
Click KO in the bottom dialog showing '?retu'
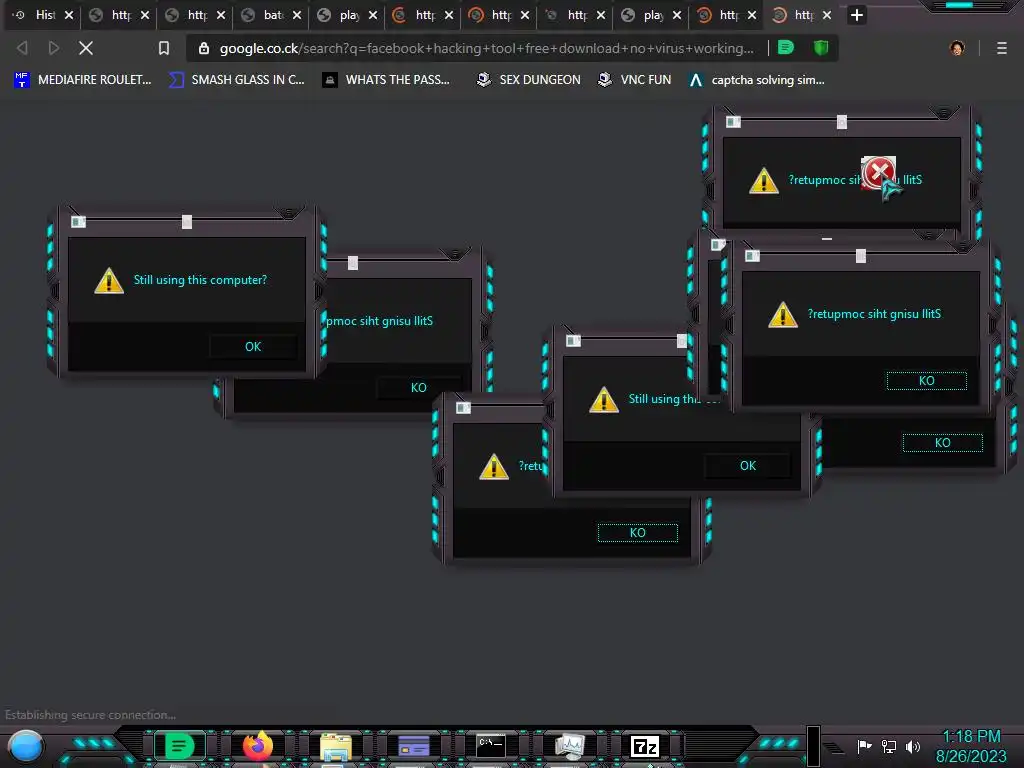(637, 533)
